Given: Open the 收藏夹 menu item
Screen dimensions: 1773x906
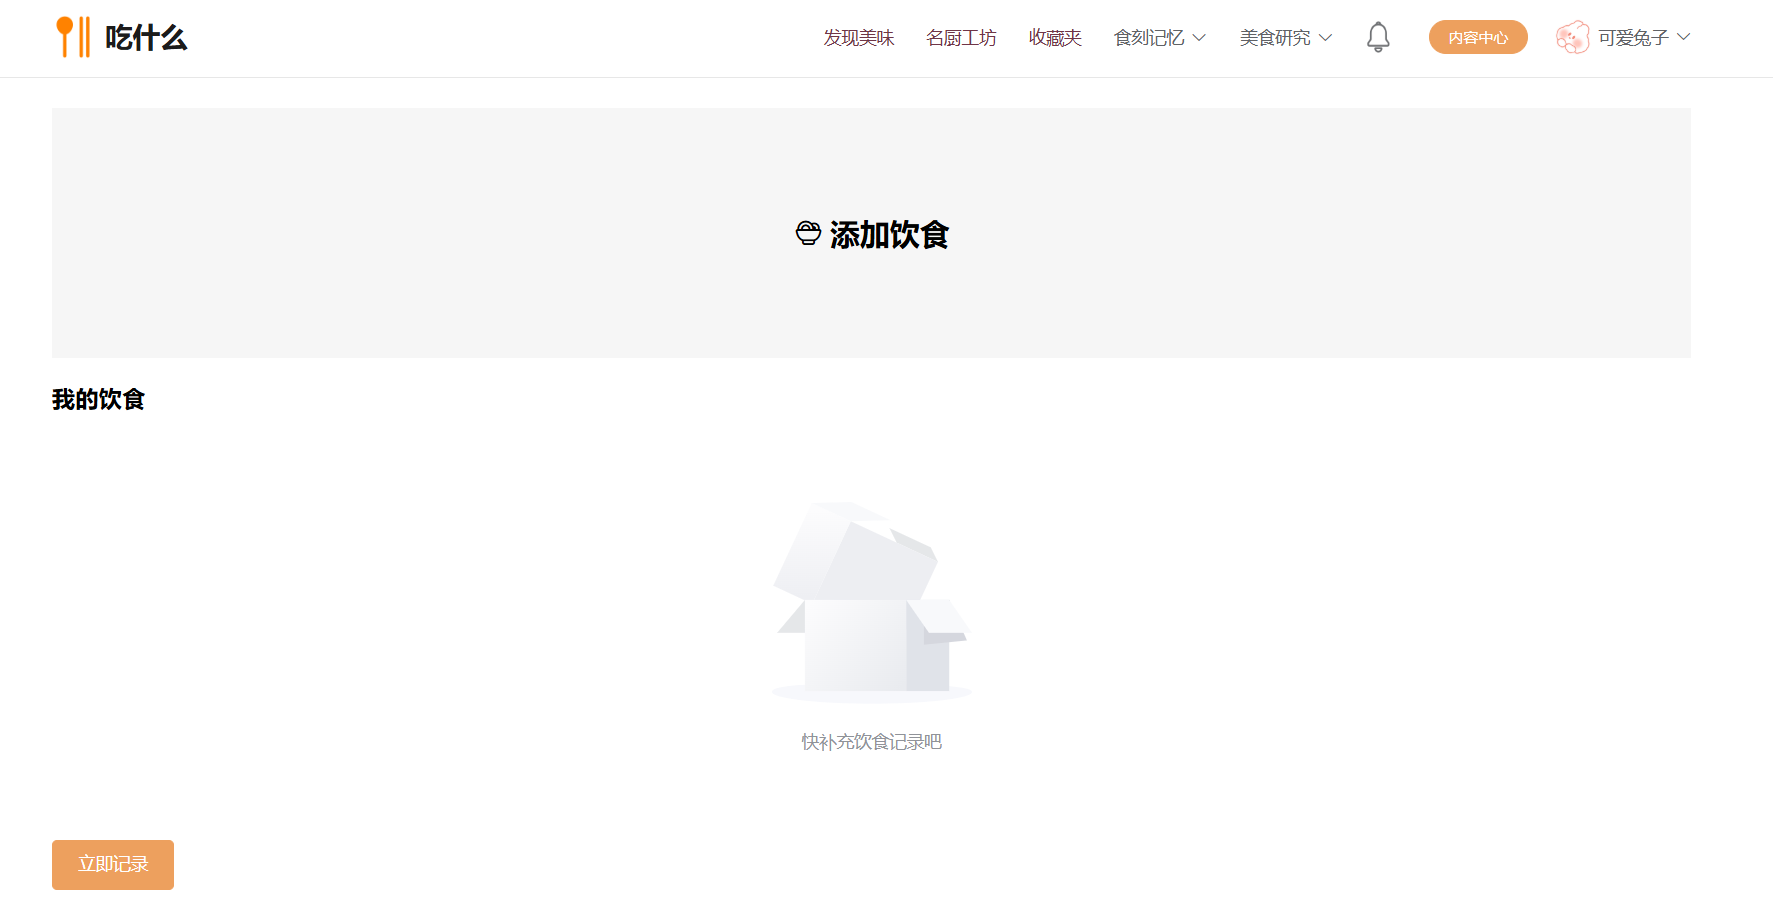Looking at the screenshot, I should click(1055, 38).
